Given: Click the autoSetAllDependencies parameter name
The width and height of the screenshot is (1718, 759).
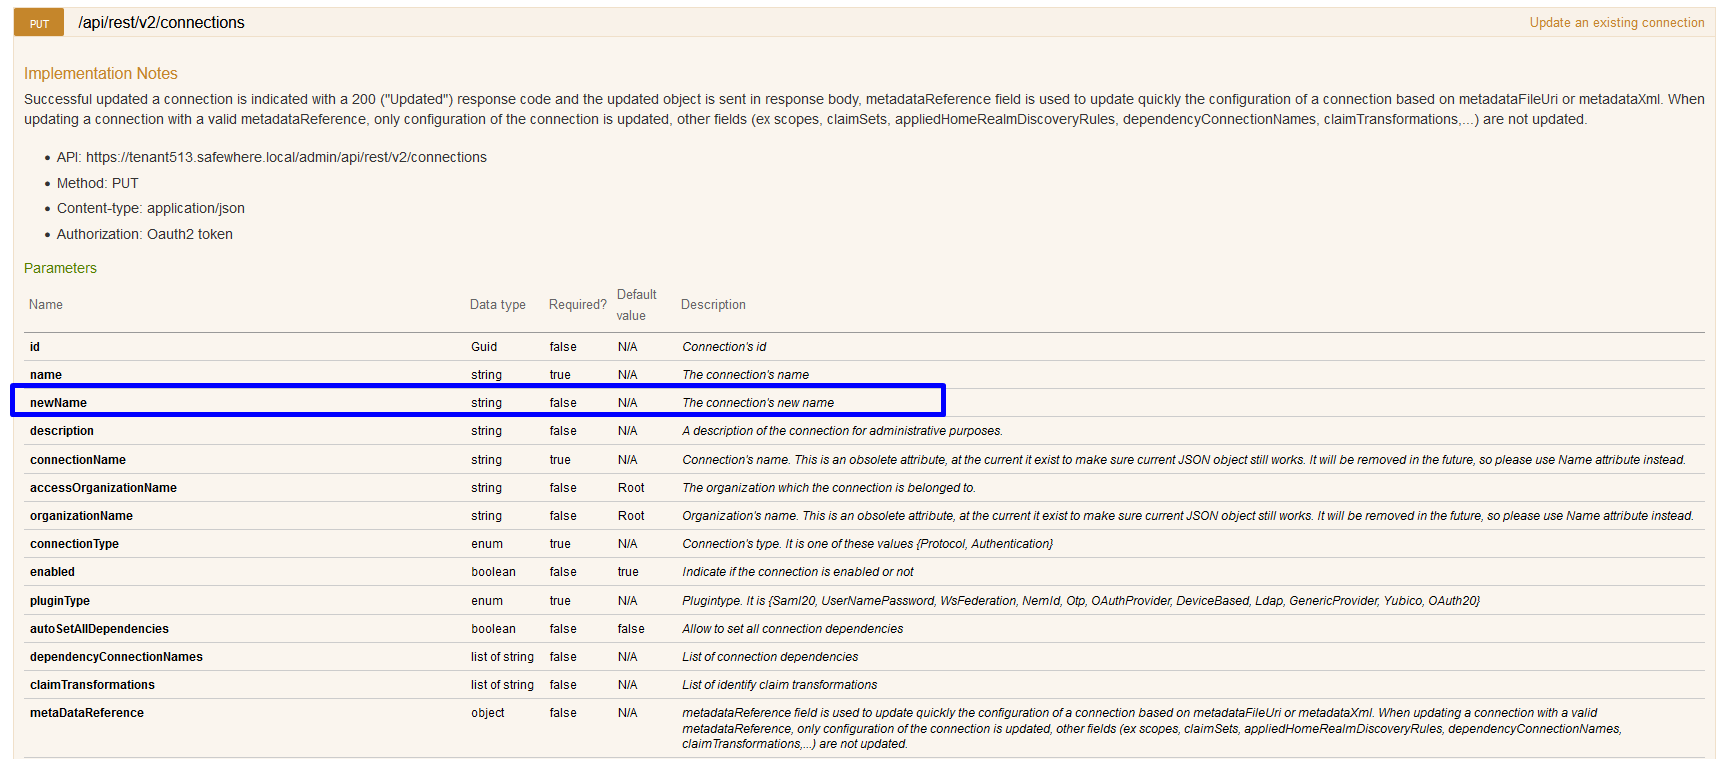Looking at the screenshot, I should [x=99, y=629].
